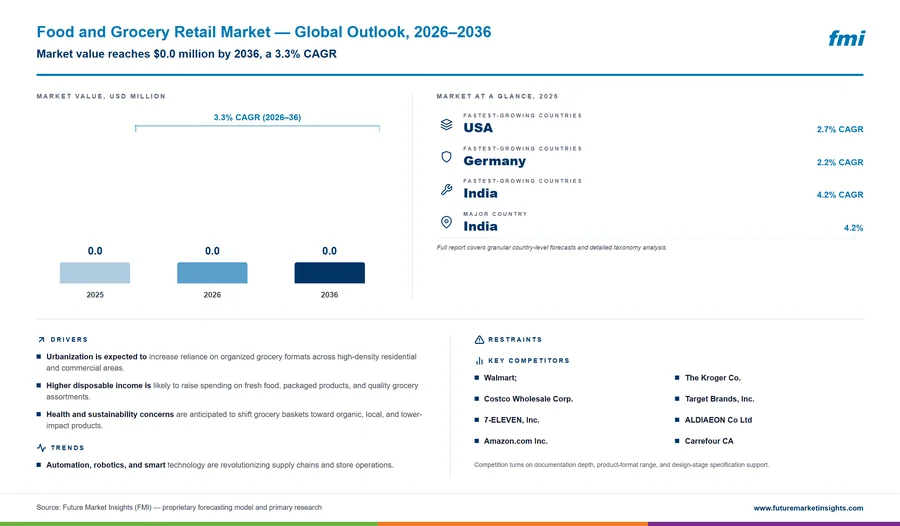Click the shield icon beside Germany
Screen dimensions: 900x526
point(446,157)
